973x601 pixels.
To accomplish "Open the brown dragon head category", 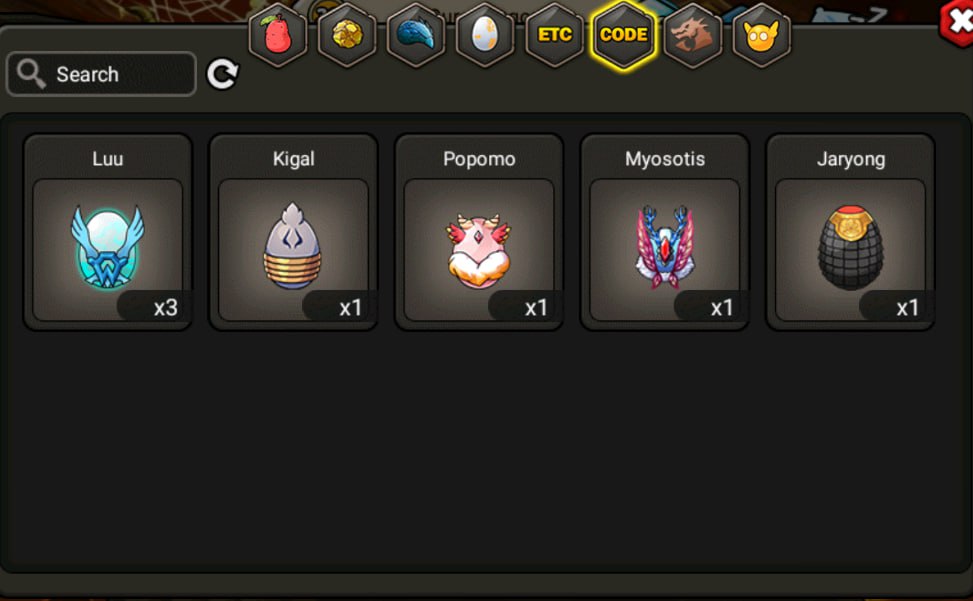I will 693,35.
